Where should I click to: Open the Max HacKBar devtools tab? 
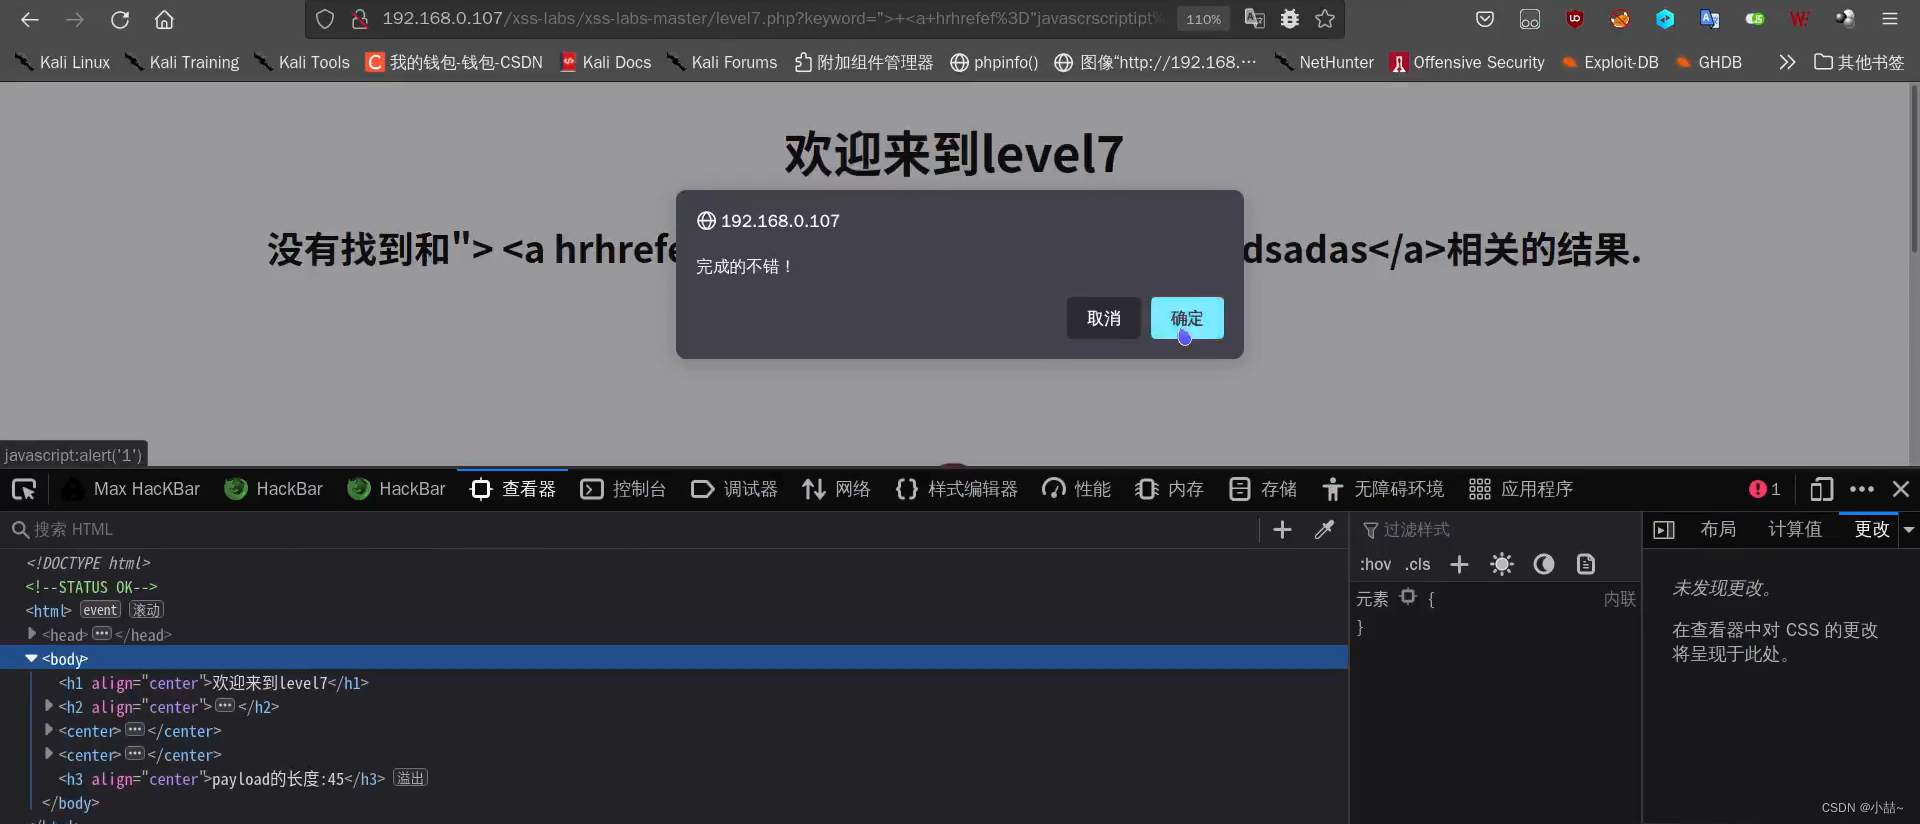[131, 489]
